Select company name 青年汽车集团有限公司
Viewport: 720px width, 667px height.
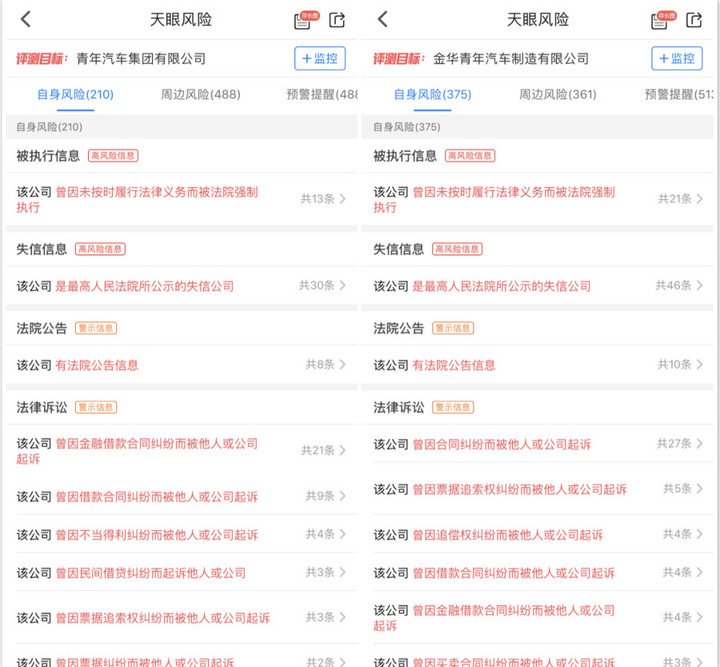141,59
